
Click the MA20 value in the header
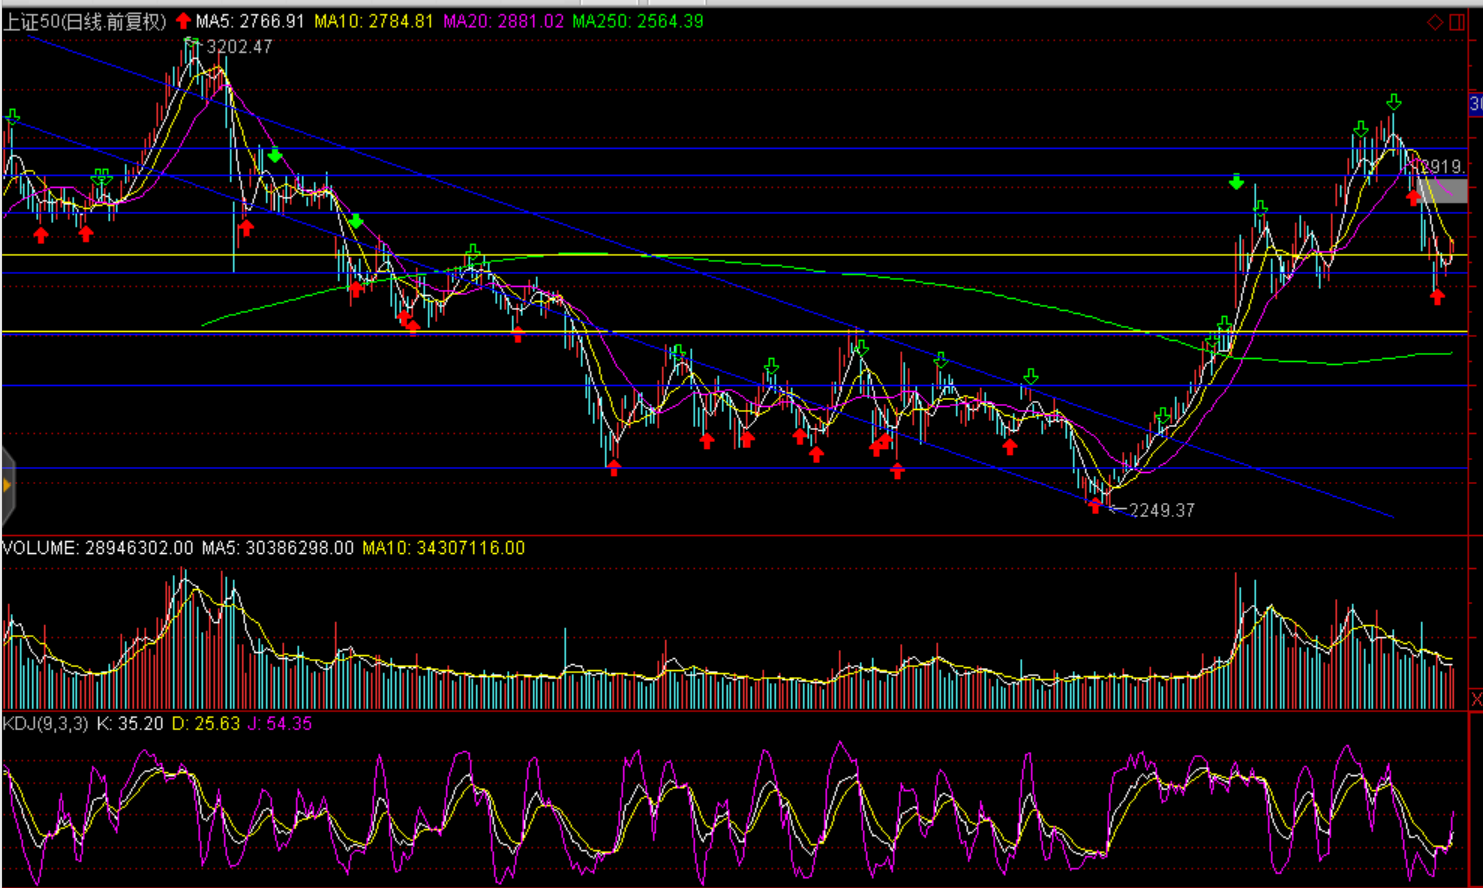[503, 21]
